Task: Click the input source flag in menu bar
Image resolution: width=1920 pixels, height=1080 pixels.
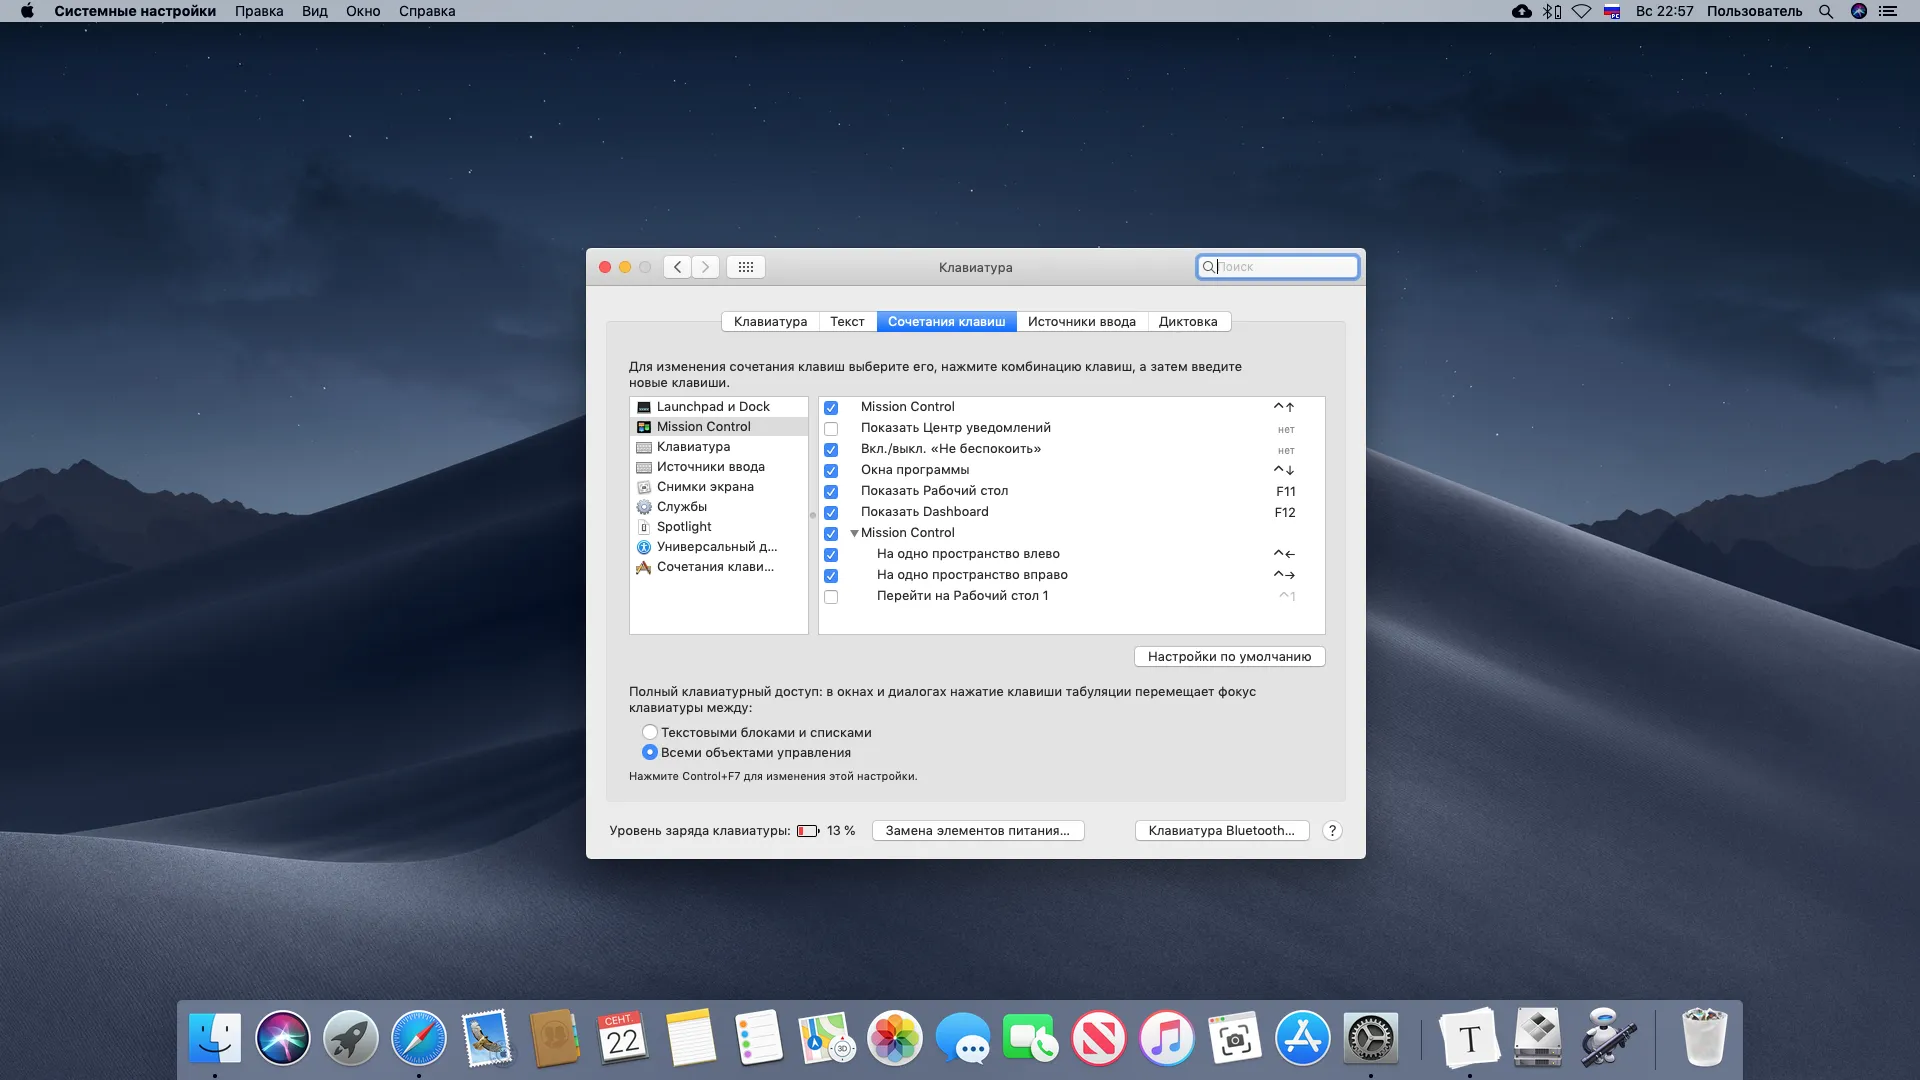Action: [1612, 11]
